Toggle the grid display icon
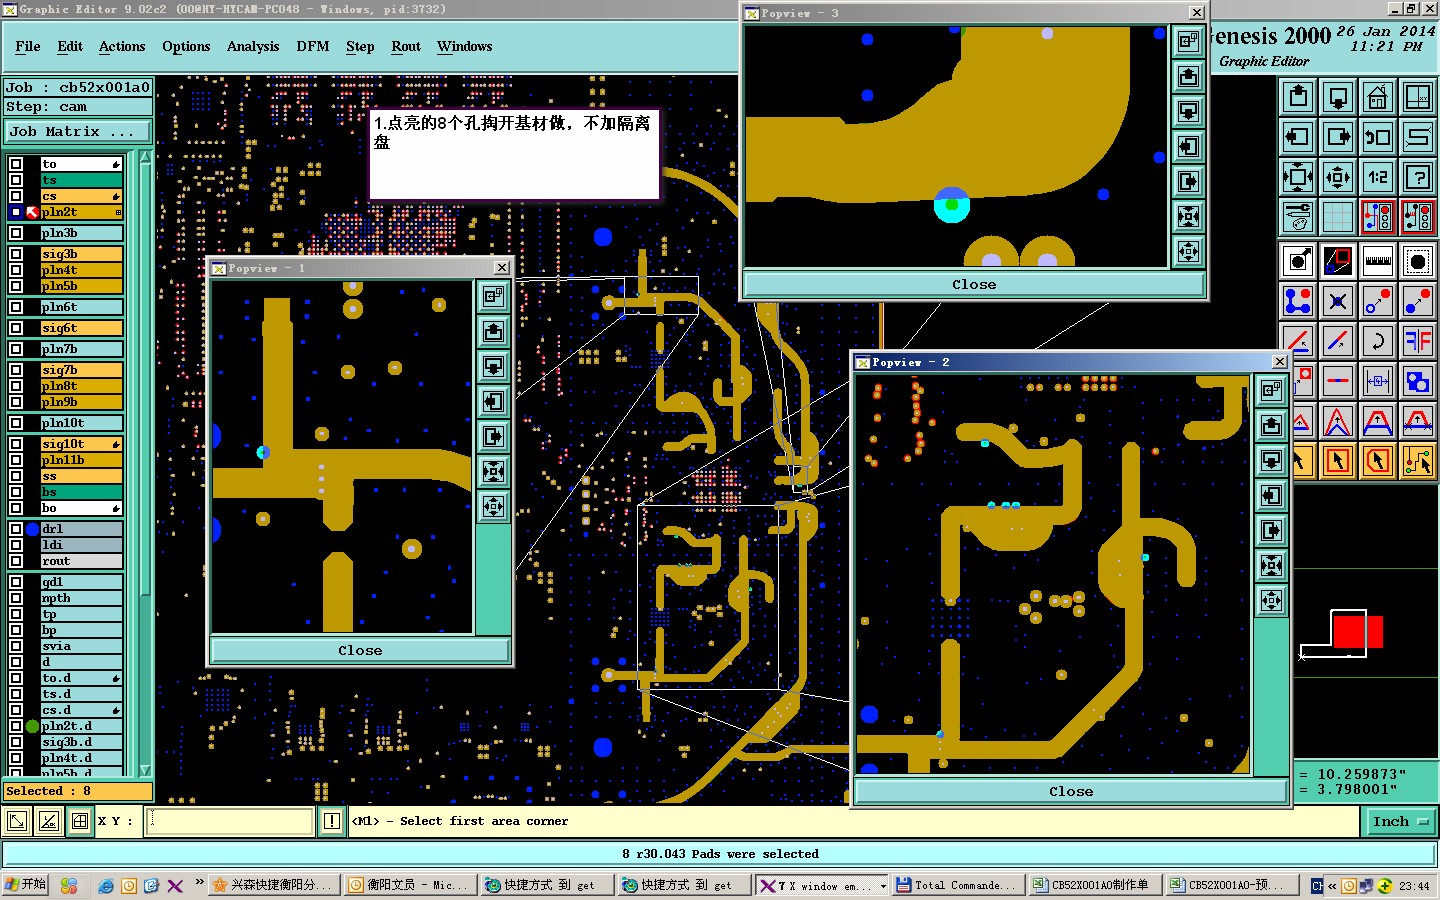1440x900 pixels. tap(1338, 216)
